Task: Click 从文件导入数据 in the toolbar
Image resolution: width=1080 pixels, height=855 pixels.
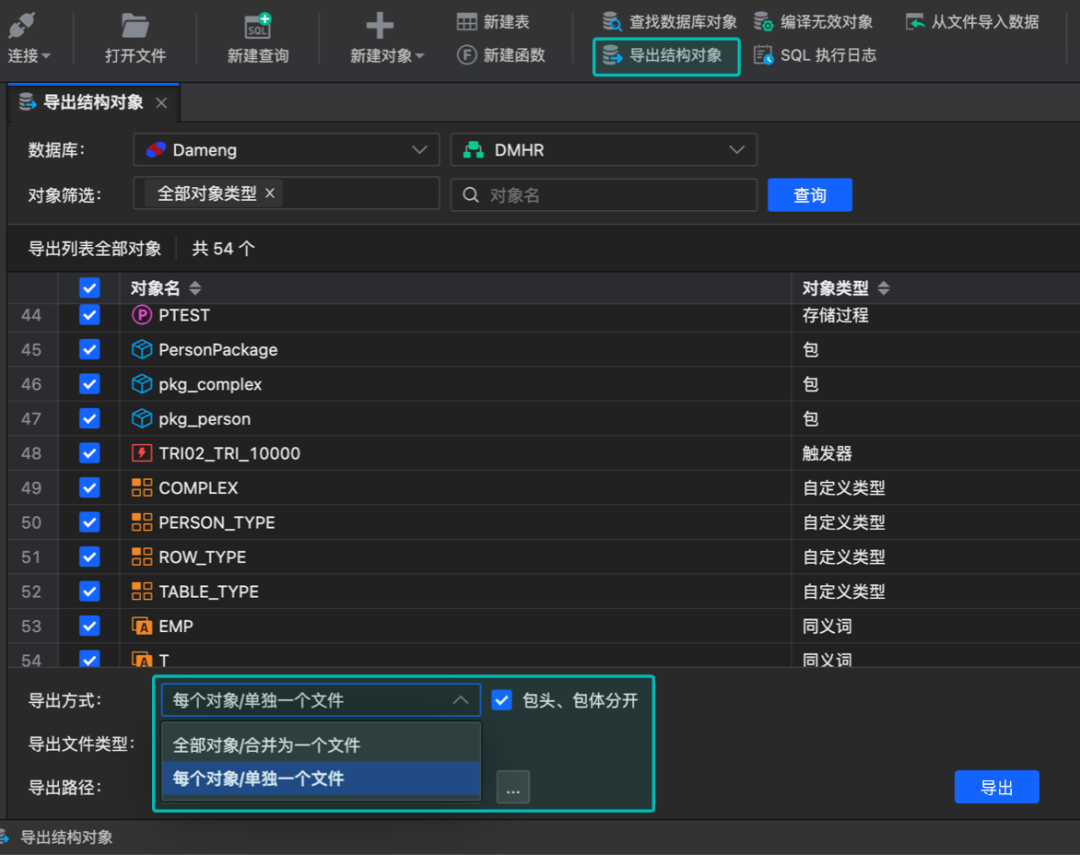Action: [972, 22]
